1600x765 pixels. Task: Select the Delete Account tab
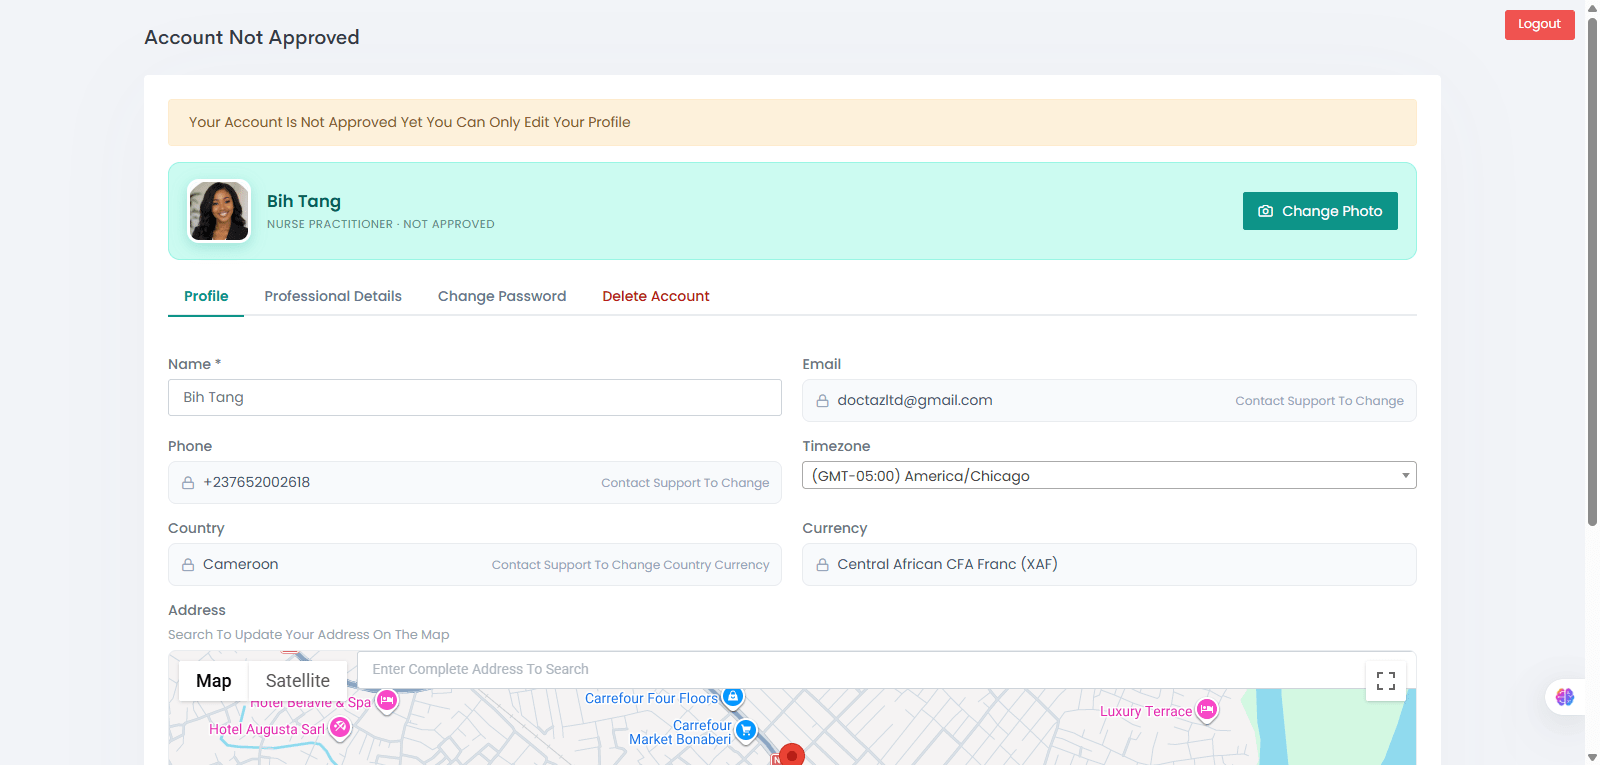coord(656,296)
